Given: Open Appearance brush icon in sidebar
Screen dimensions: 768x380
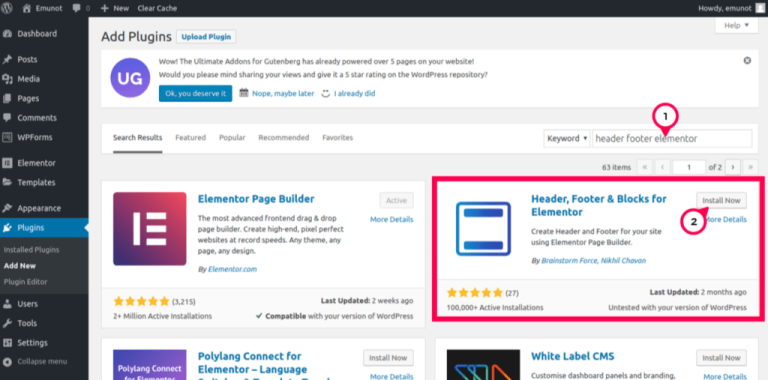Looking at the screenshot, I should pos(7,208).
